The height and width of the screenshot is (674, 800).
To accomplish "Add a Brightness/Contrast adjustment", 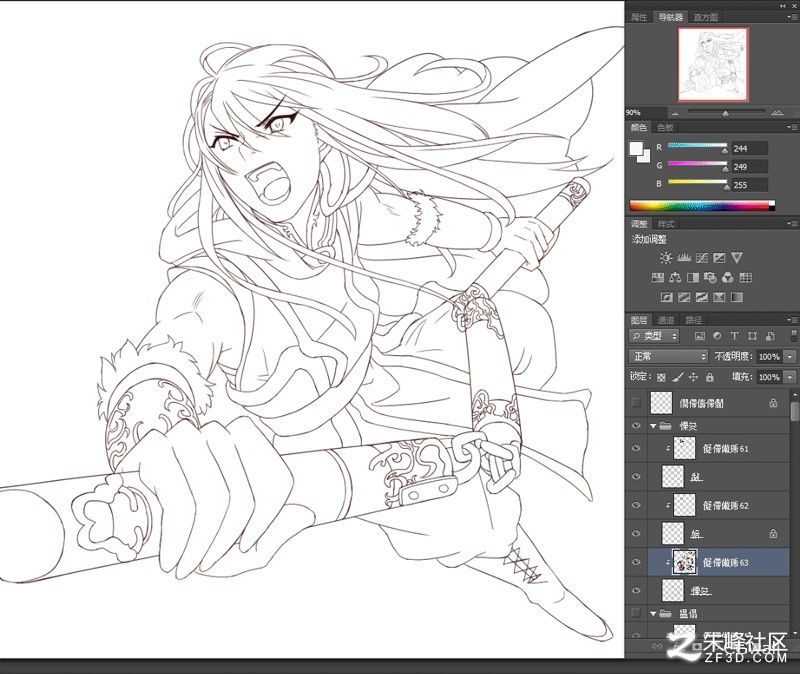I will coord(666,258).
